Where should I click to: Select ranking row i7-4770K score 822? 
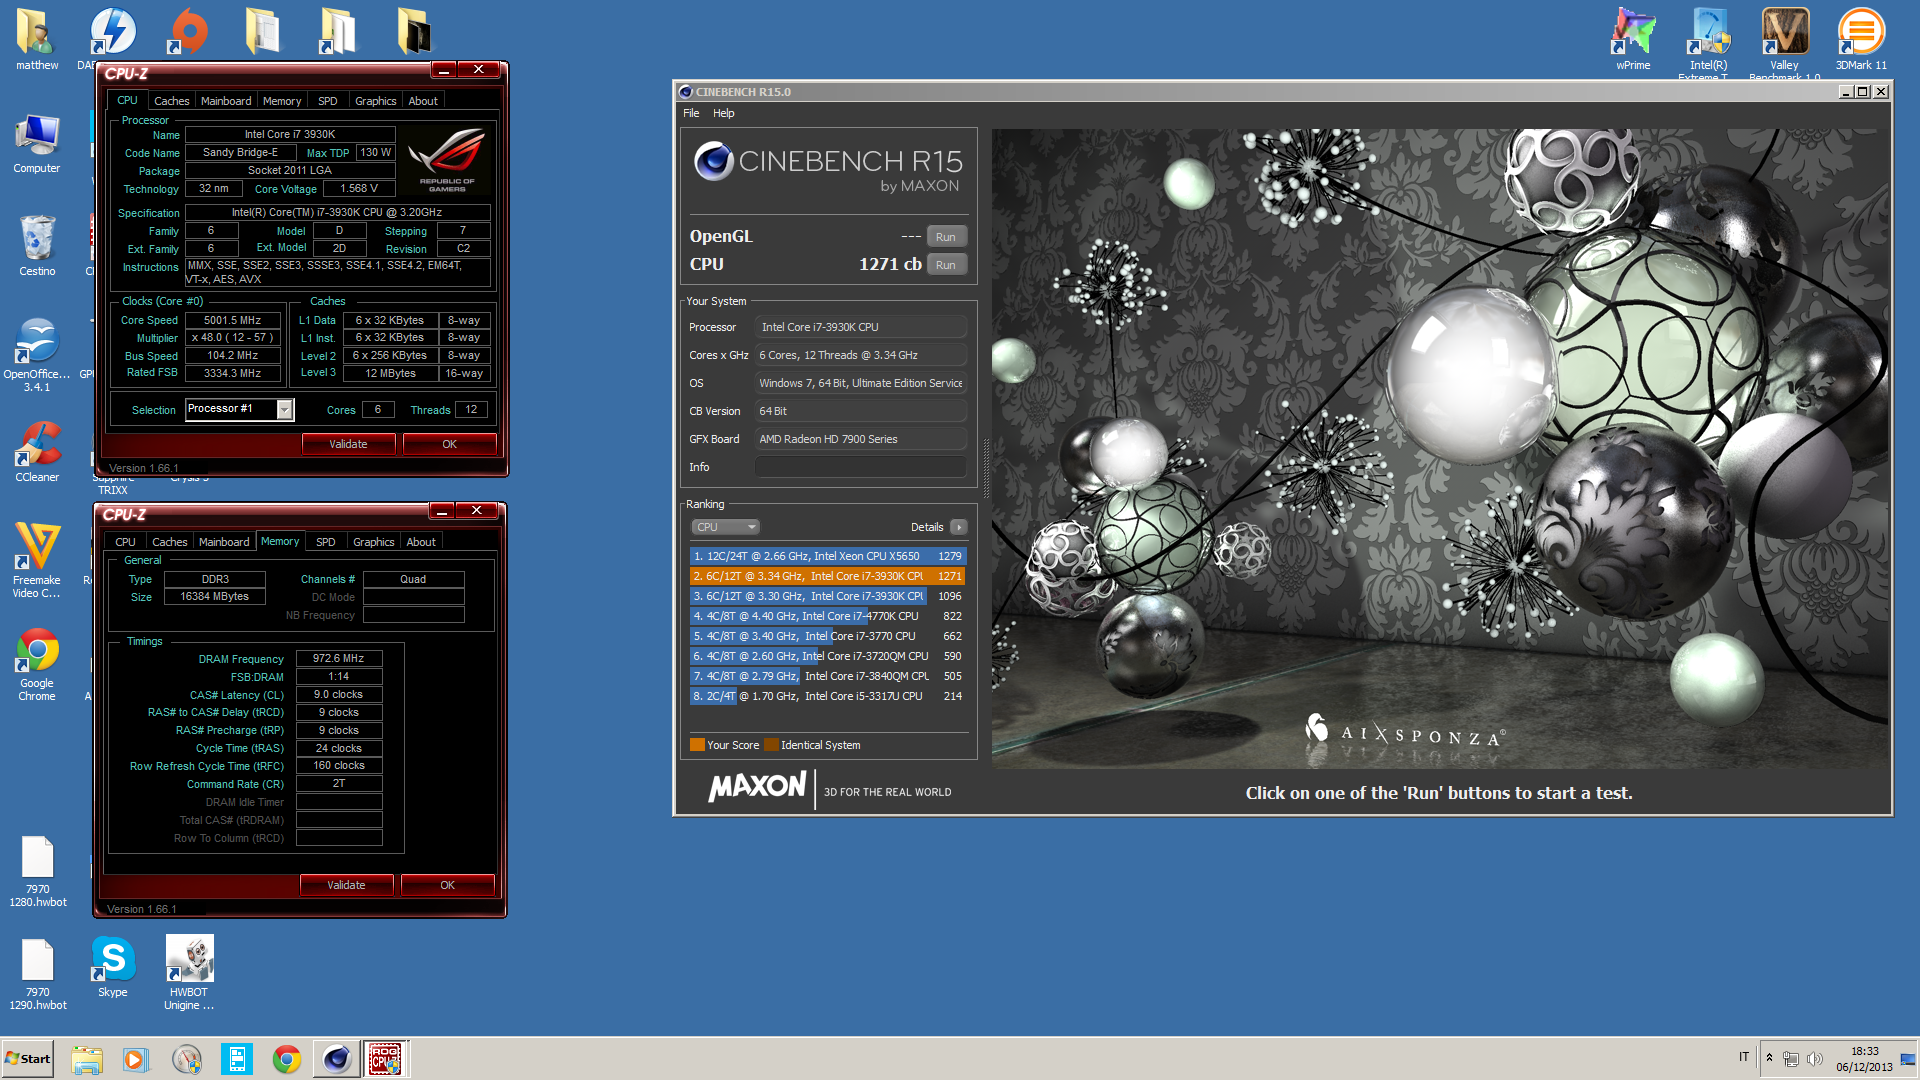[828, 616]
